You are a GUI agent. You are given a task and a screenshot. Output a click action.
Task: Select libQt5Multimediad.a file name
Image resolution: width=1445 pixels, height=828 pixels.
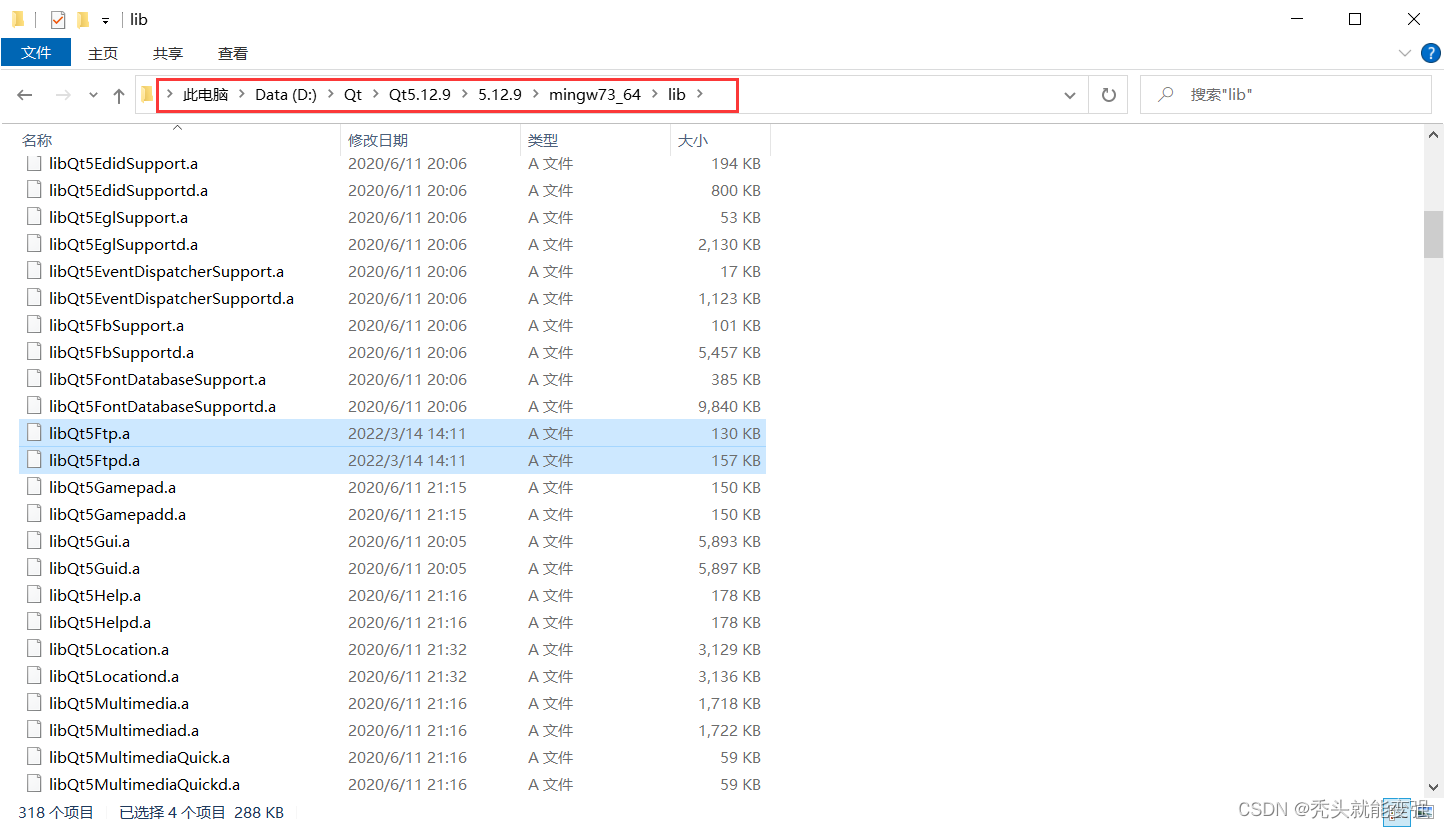[x=124, y=730]
